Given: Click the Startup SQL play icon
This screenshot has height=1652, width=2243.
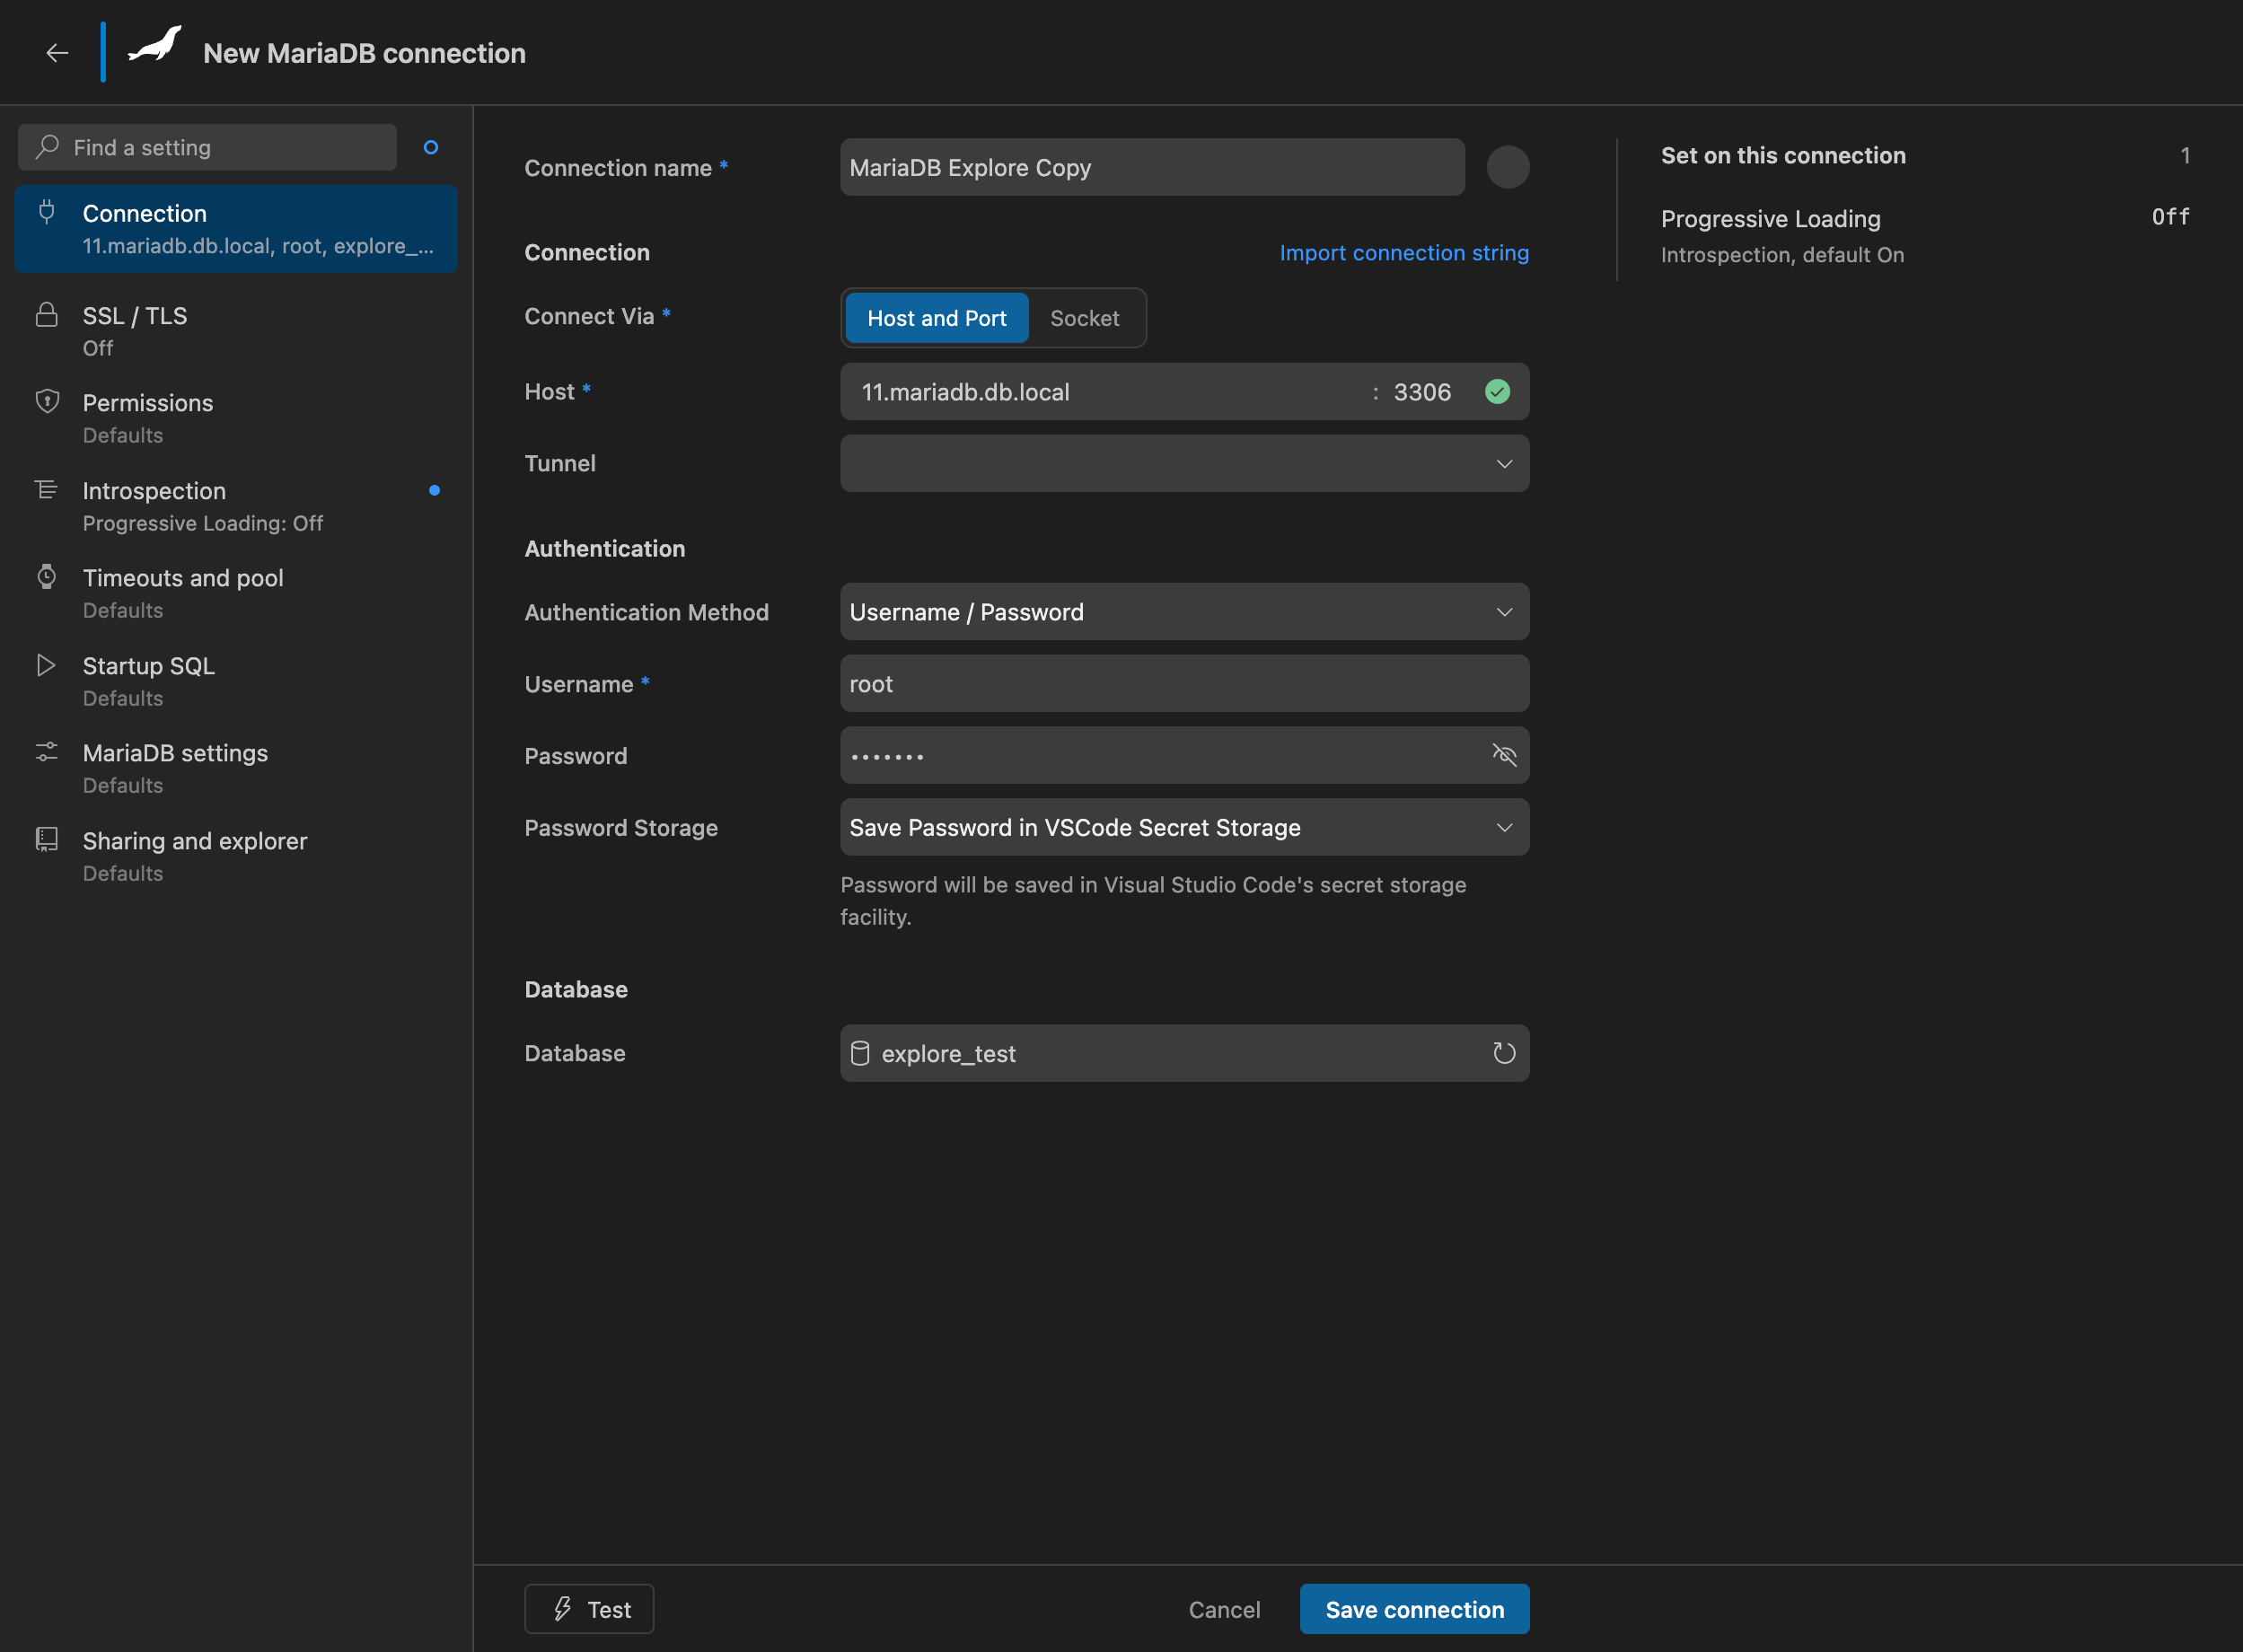Looking at the screenshot, I should pos(47,665).
